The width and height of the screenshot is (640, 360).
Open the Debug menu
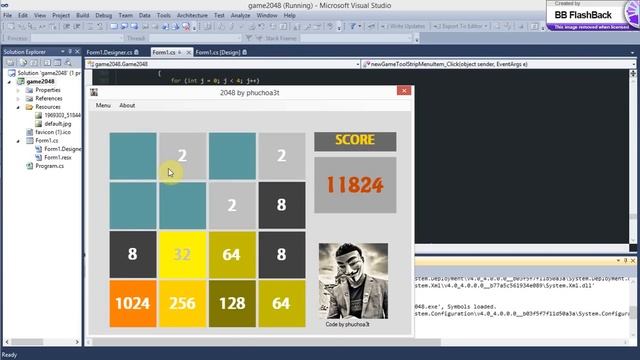click(103, 16)
